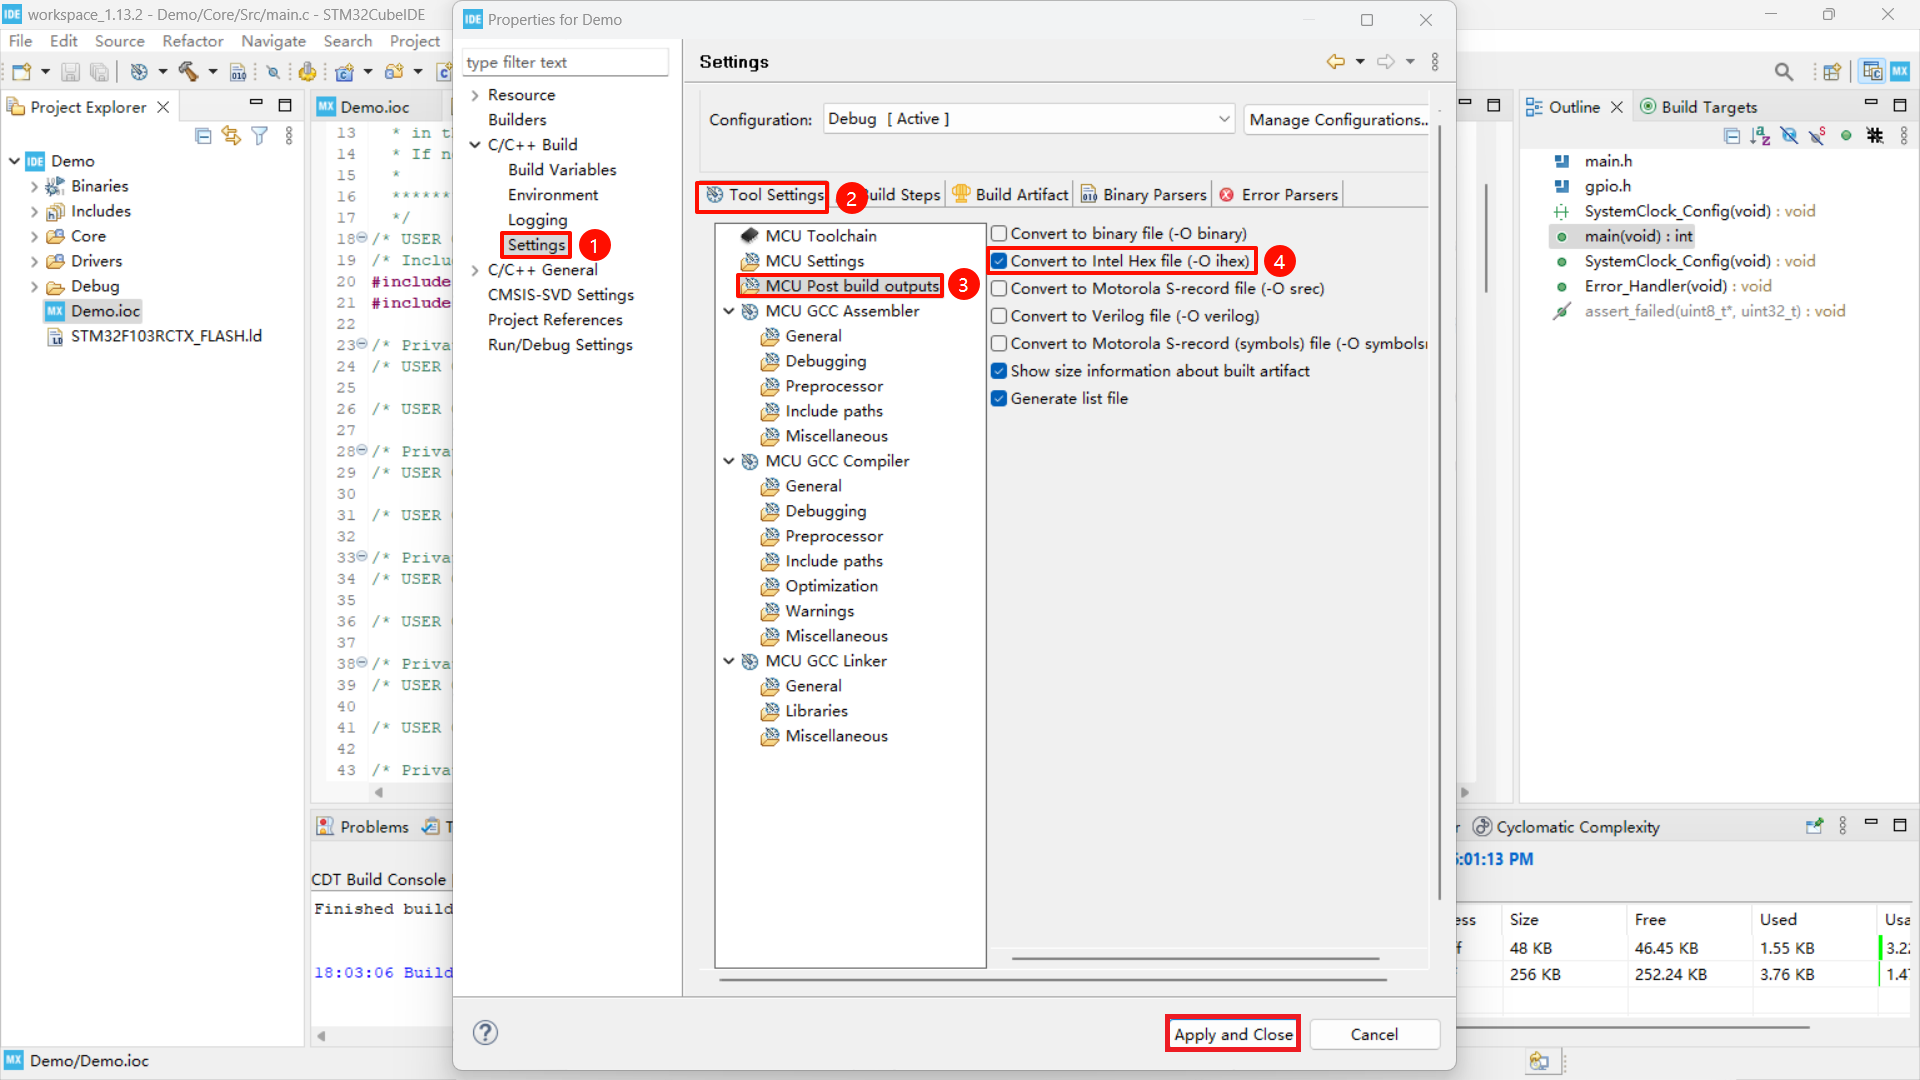The height and width of the screenshot is (1080, 1920).
Task: Click the Save All toolbar icon
Action: pyautogui.click(x=99, y=72)
